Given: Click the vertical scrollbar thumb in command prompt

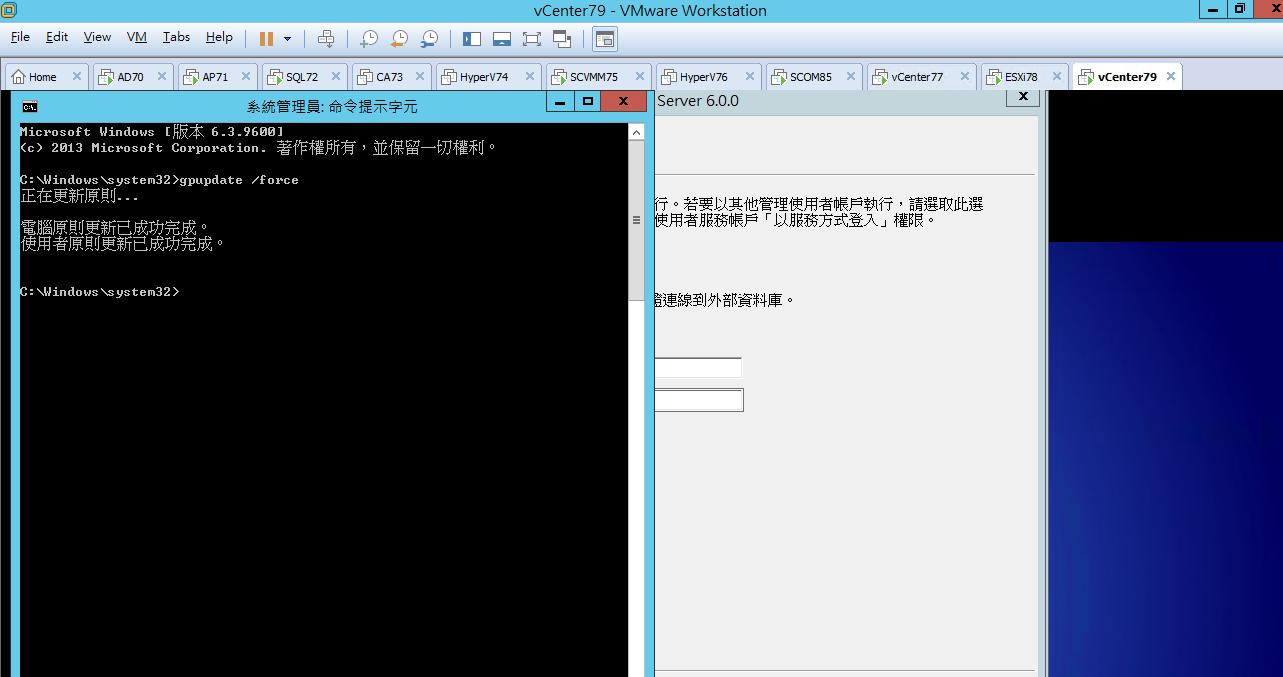Looking at the screenshot, I should 636,220.
